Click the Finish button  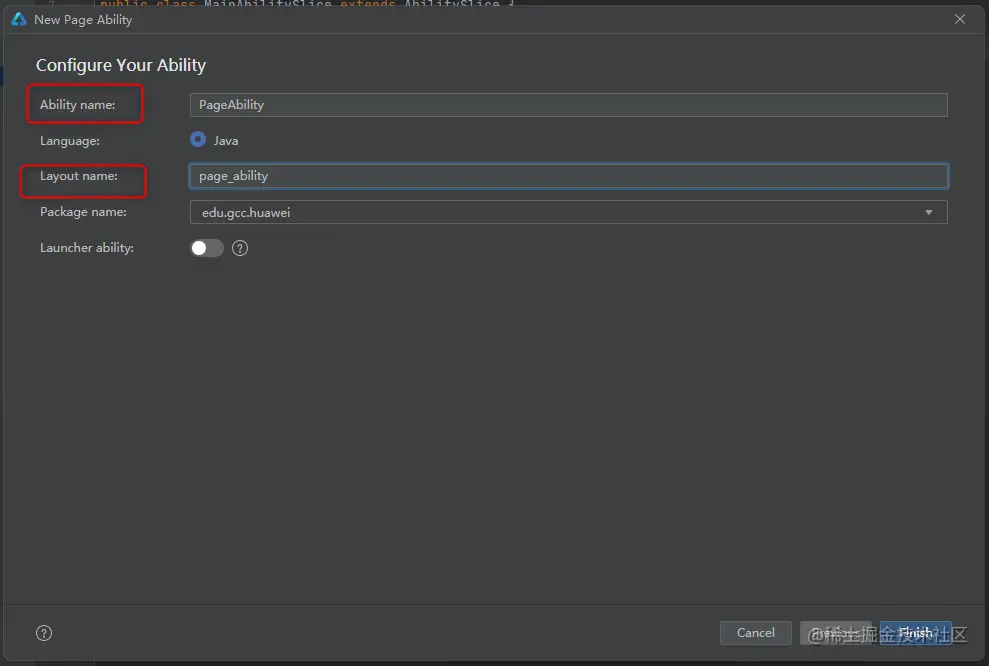click(x=915, y=633)
